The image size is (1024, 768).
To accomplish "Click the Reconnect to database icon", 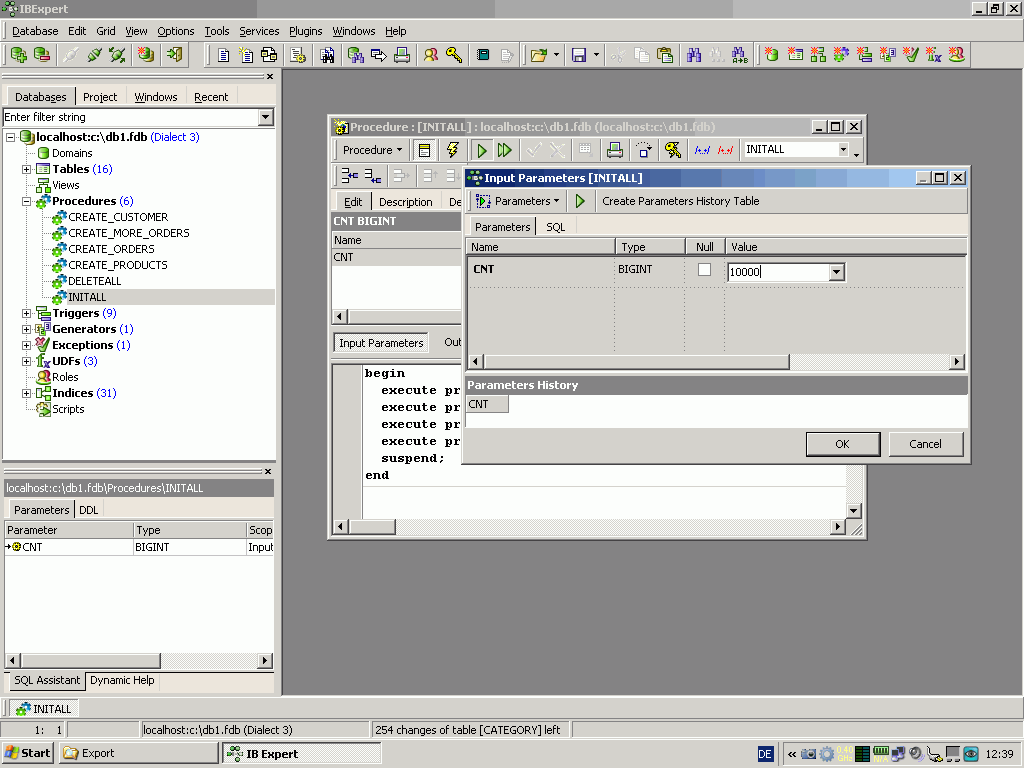I will (x=118, y=55).
